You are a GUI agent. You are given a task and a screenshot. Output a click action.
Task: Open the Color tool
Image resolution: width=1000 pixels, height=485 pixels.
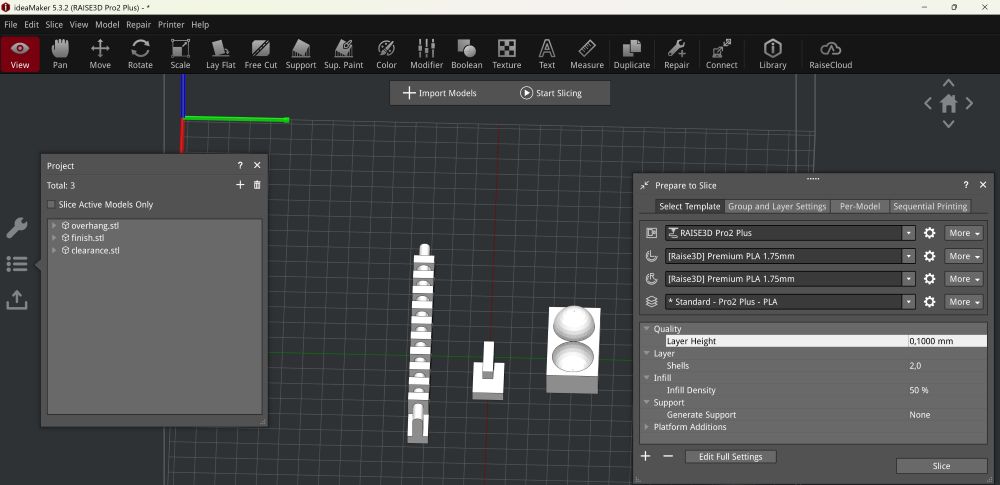(386, 54)
